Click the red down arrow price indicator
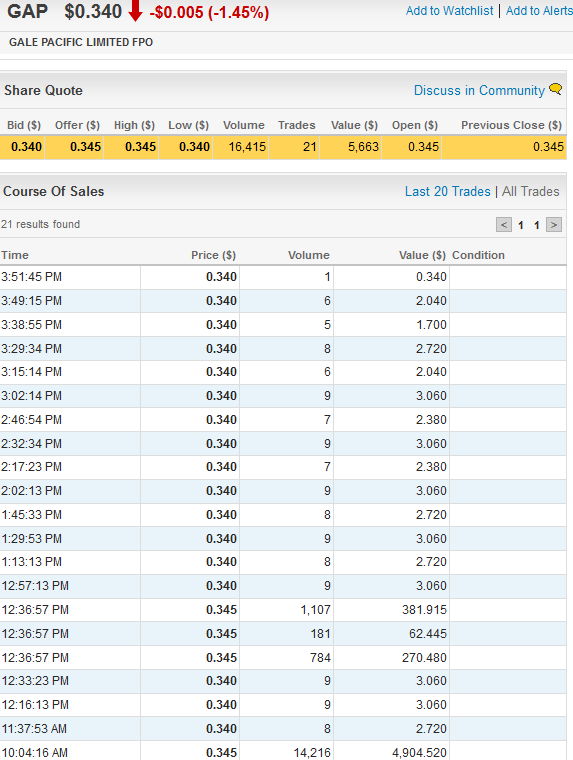Screen dimensions: 573x760 (x=135, y=11)
